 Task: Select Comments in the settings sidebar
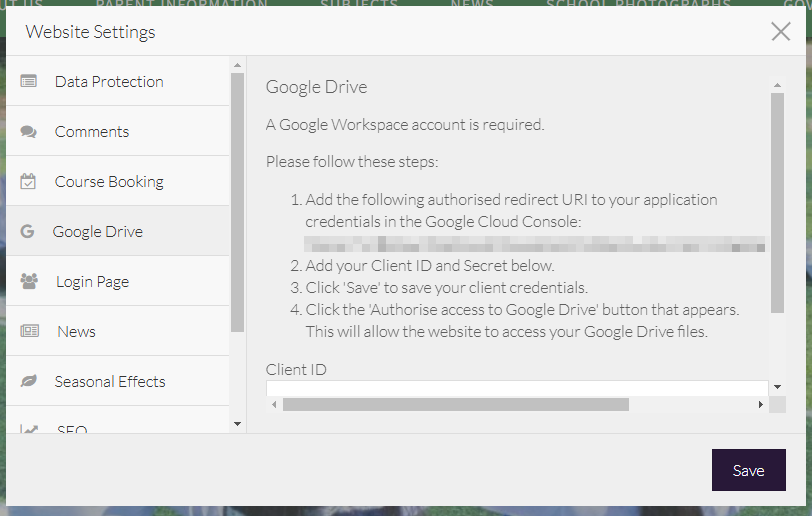click(x=92, y=131)
